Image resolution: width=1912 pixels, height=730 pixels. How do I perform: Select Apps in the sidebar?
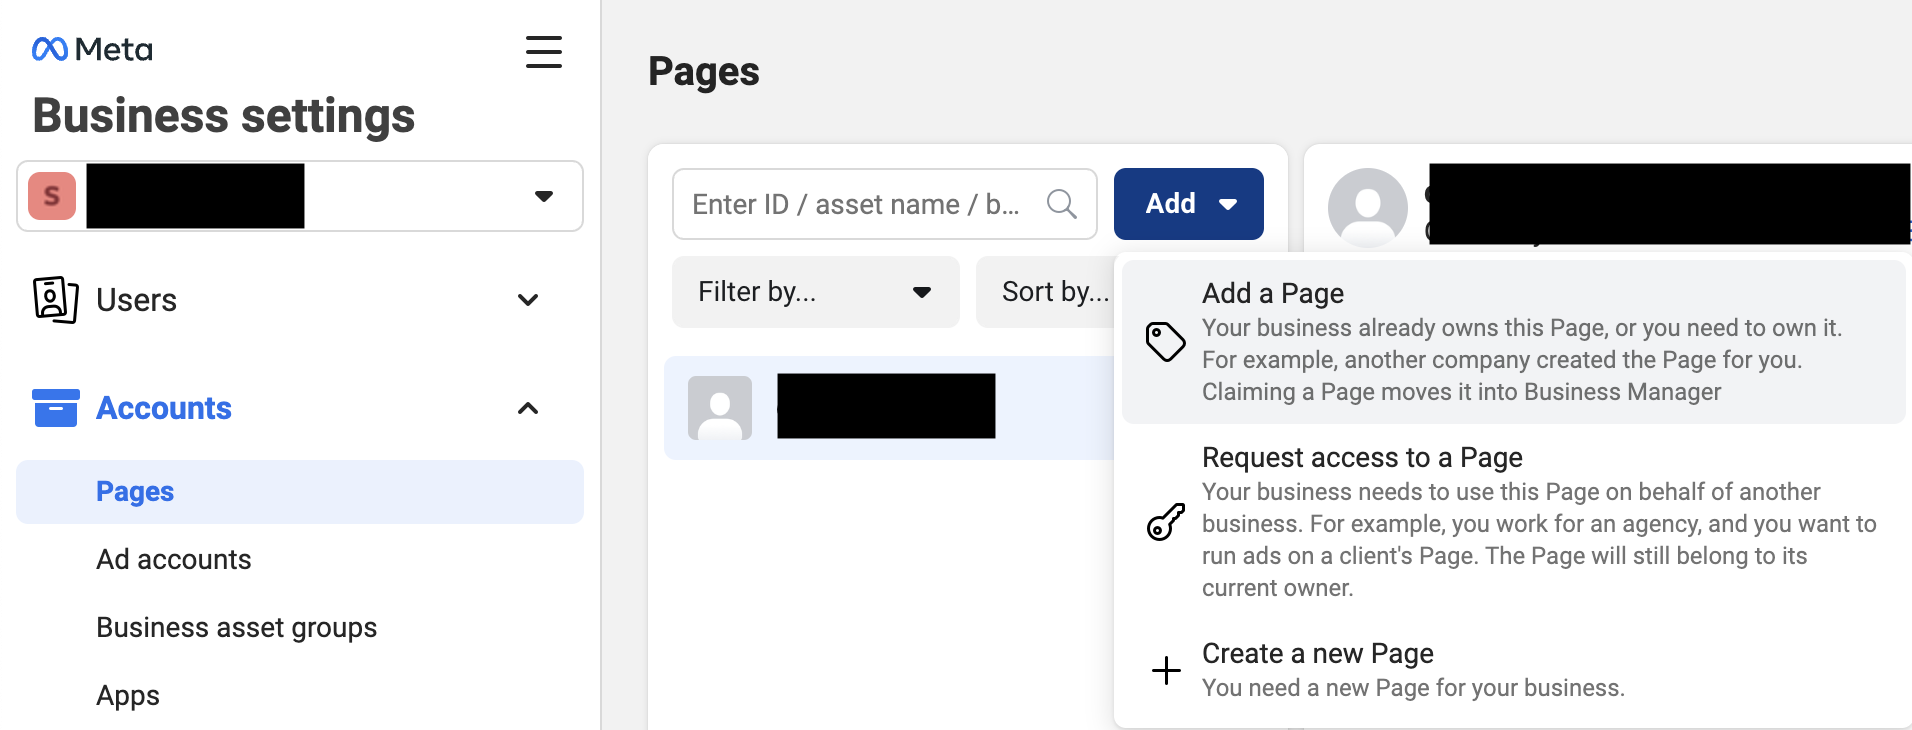point(128,696)
